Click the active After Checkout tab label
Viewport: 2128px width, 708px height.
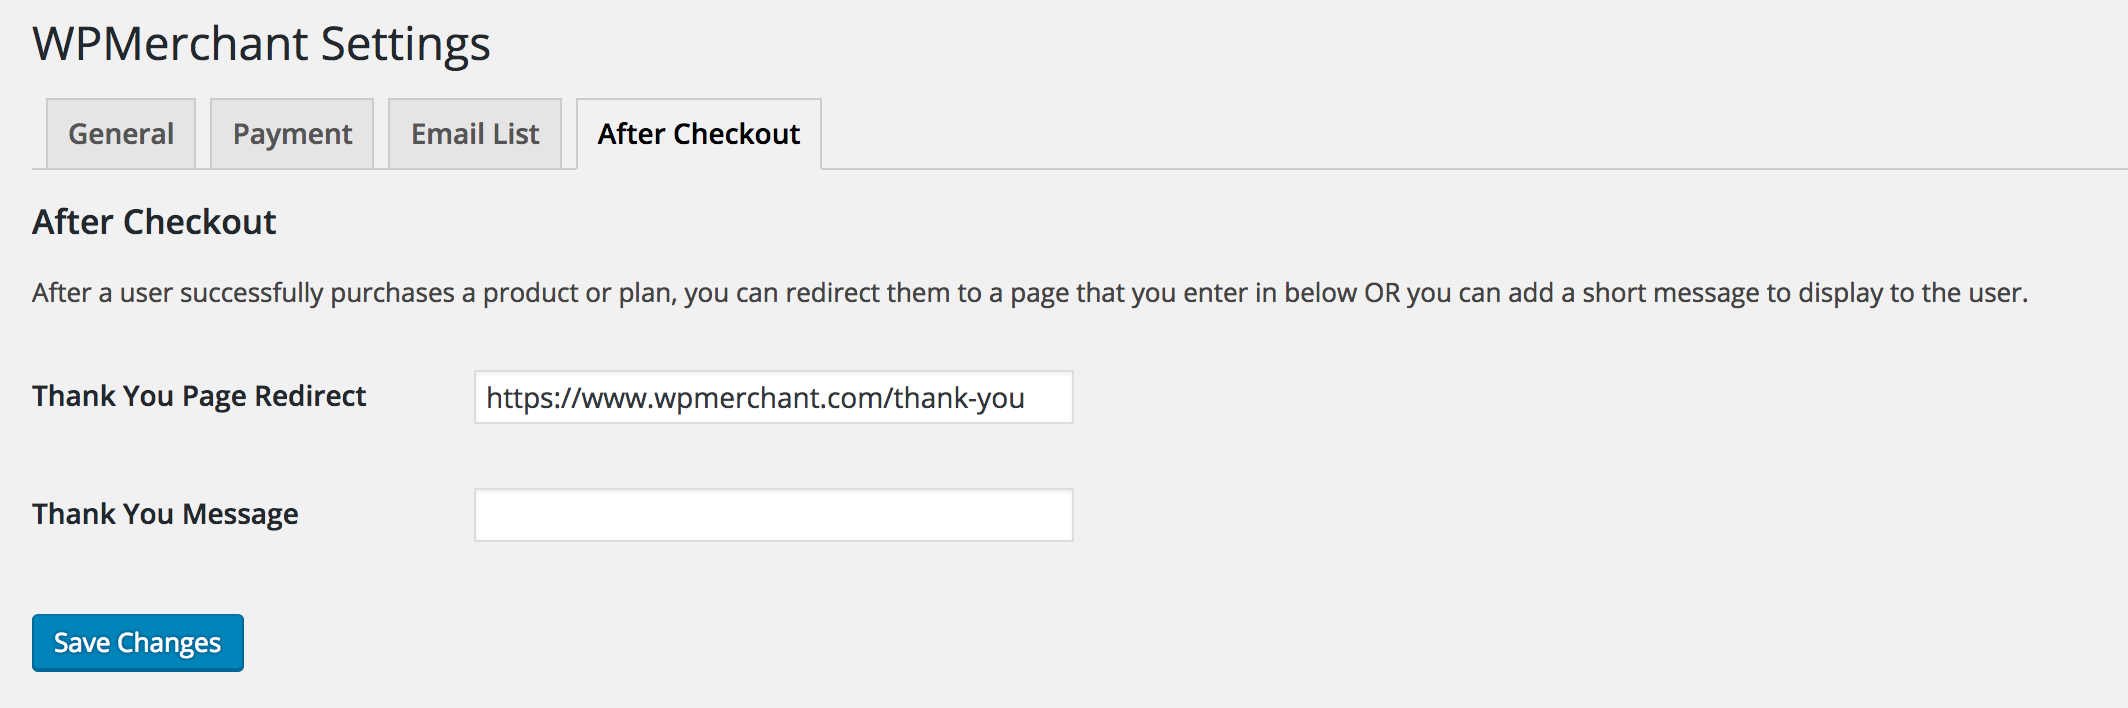click(x=699, y=134)
